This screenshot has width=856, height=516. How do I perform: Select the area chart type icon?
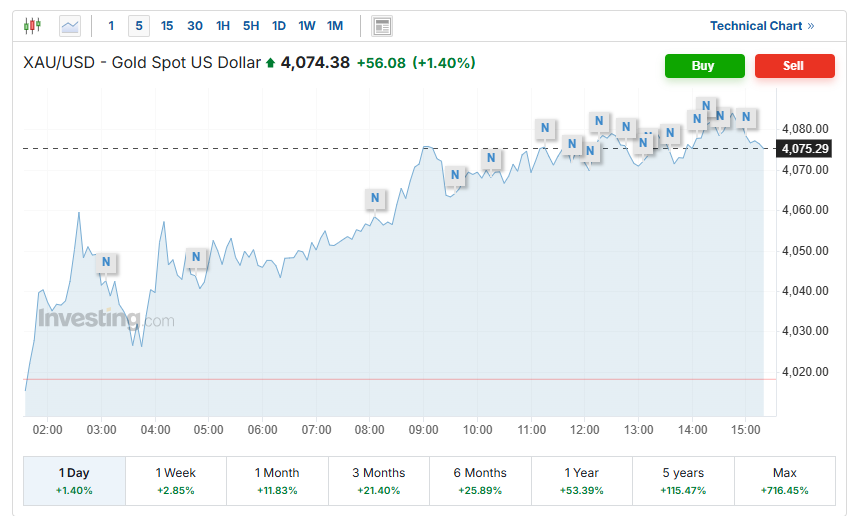(70, 26)
